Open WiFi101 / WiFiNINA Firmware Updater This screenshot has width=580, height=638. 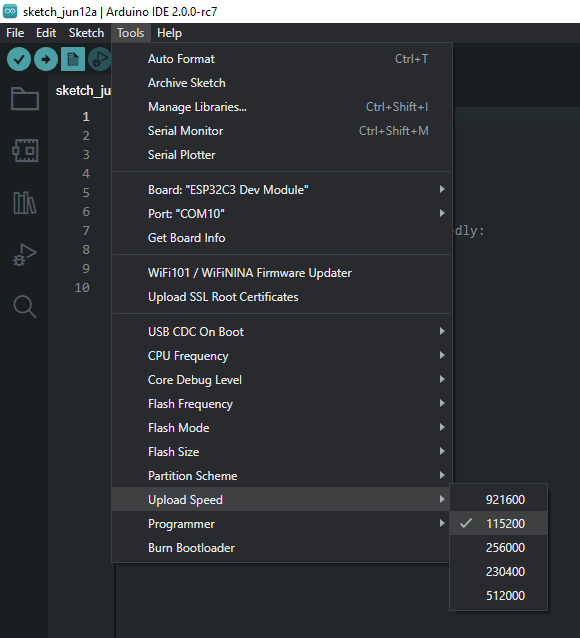[282, 273]
